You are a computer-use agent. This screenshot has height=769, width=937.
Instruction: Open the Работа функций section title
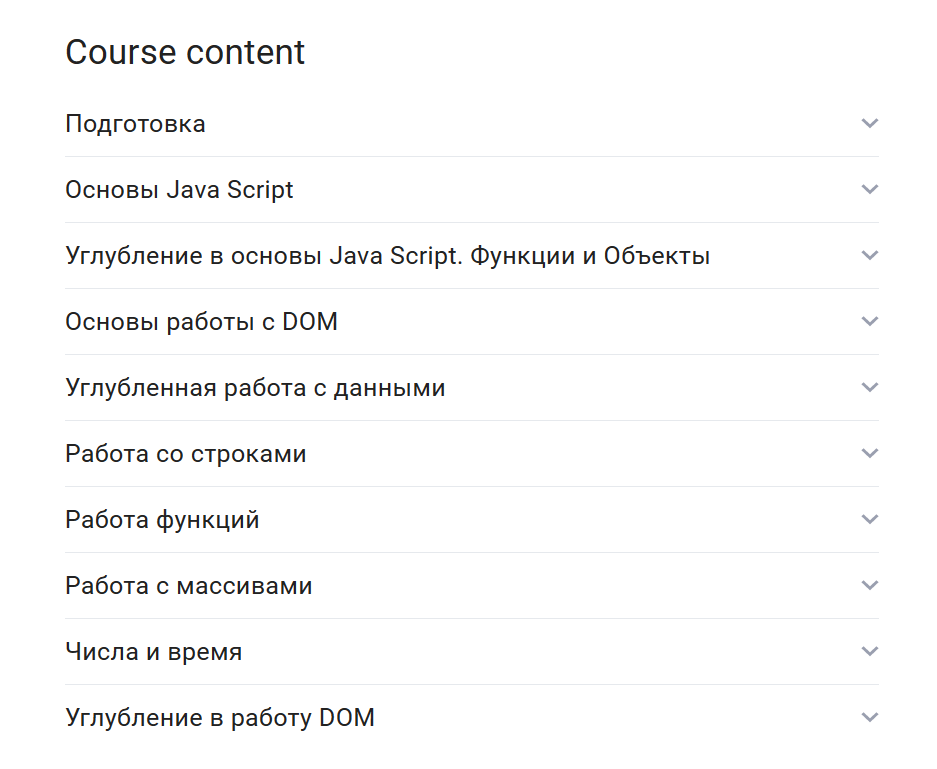162,520
